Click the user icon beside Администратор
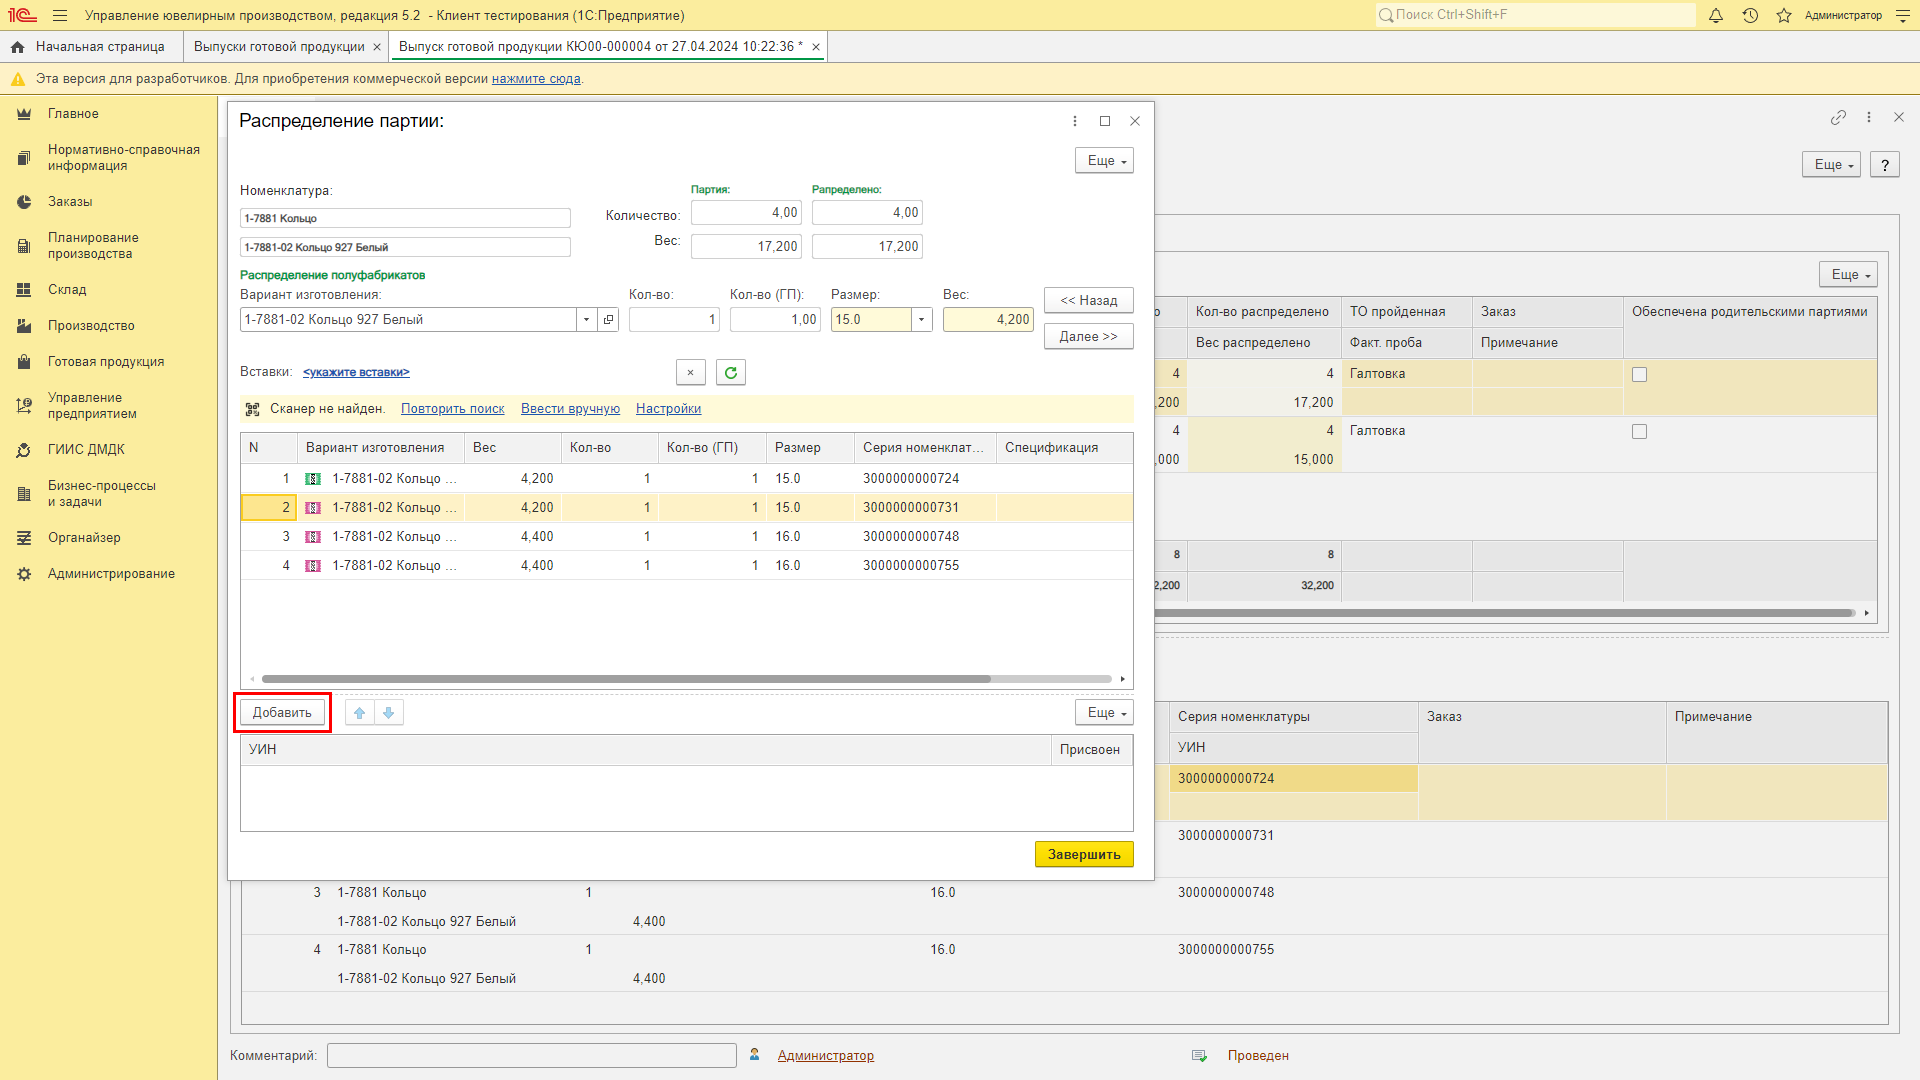This screenshot has height=1080, width=1920. click(x=755, y=1055)
